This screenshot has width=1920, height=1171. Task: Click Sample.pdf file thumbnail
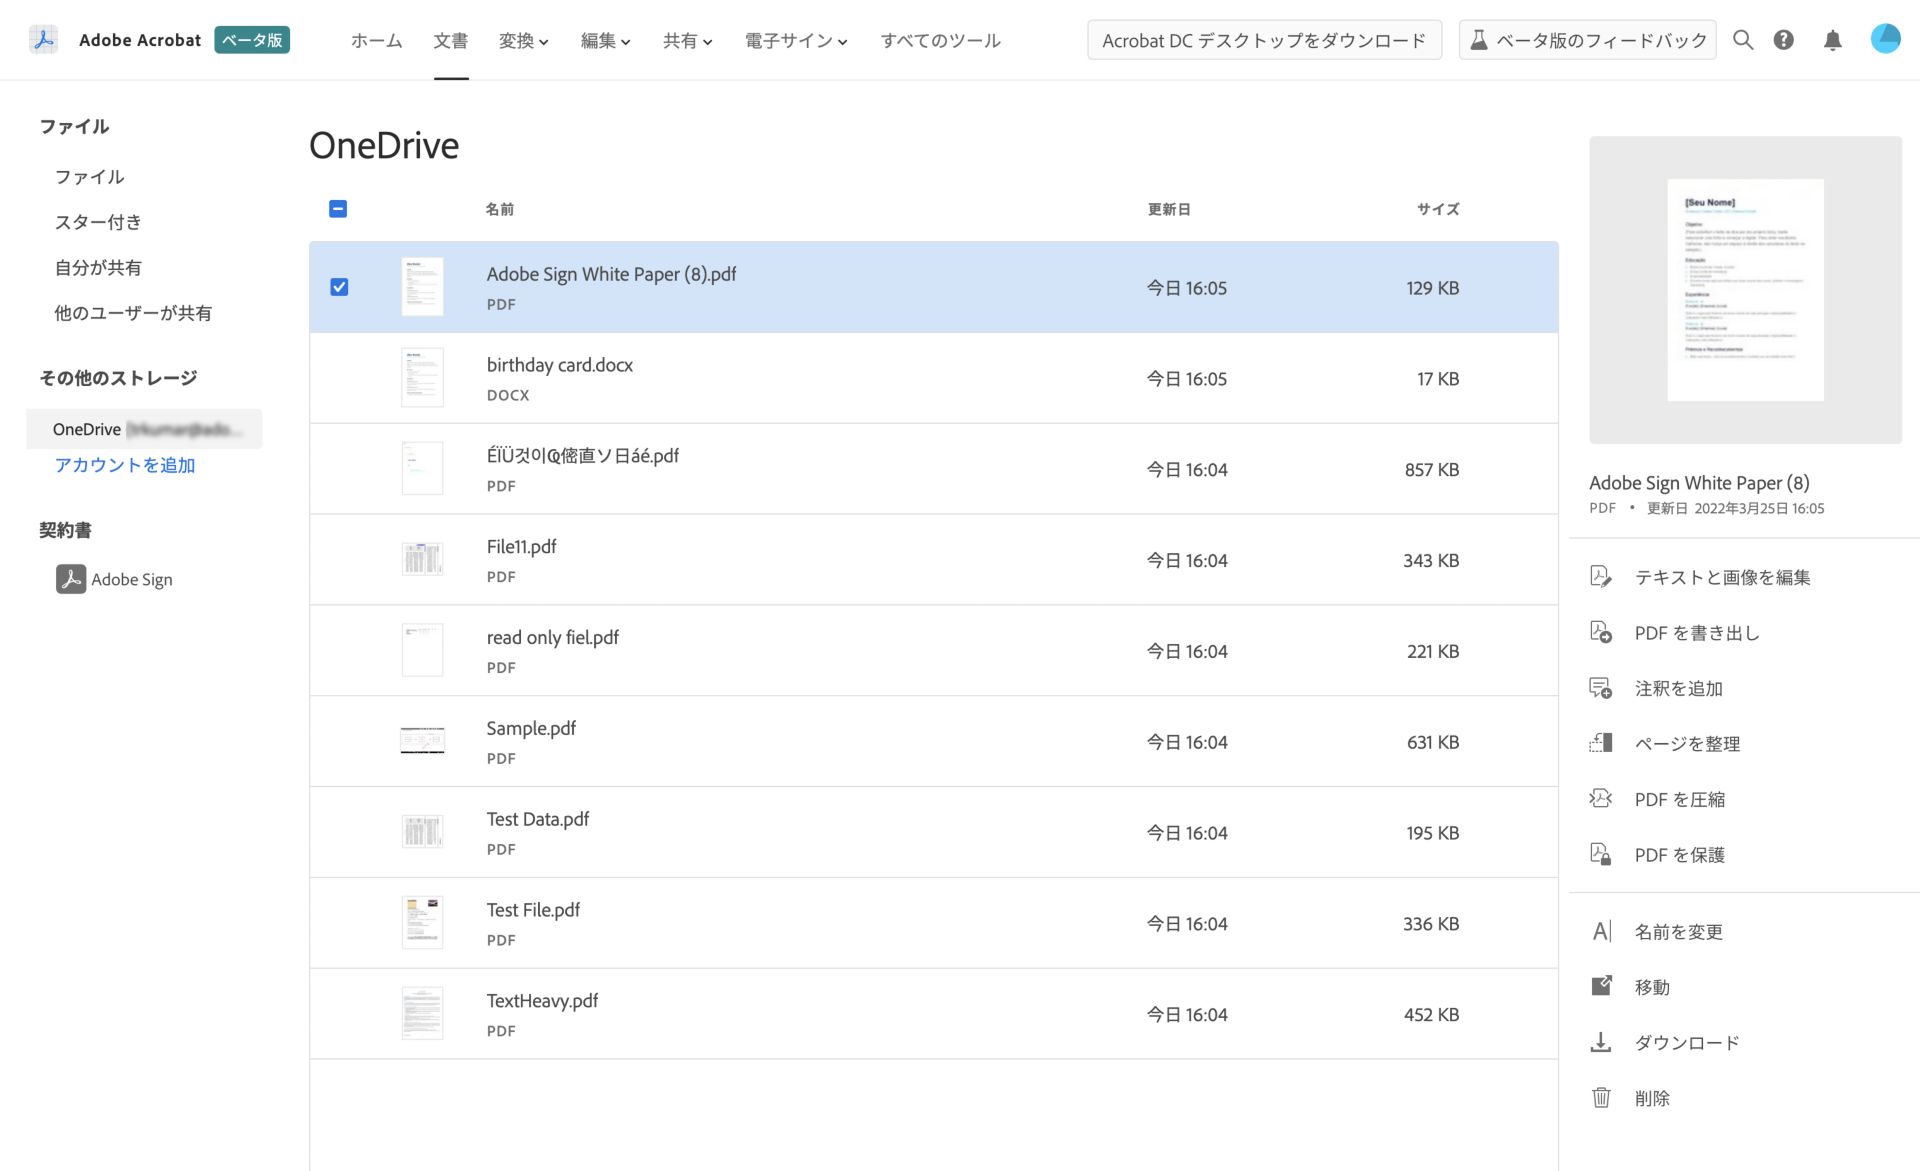[422, 741]
